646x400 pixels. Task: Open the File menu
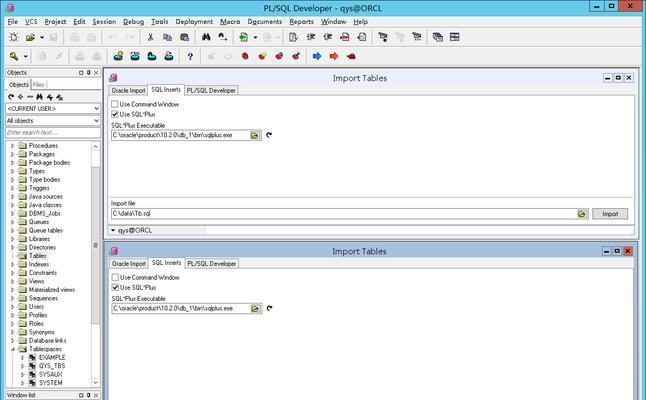pyautogui.click(x=12, y=21)
